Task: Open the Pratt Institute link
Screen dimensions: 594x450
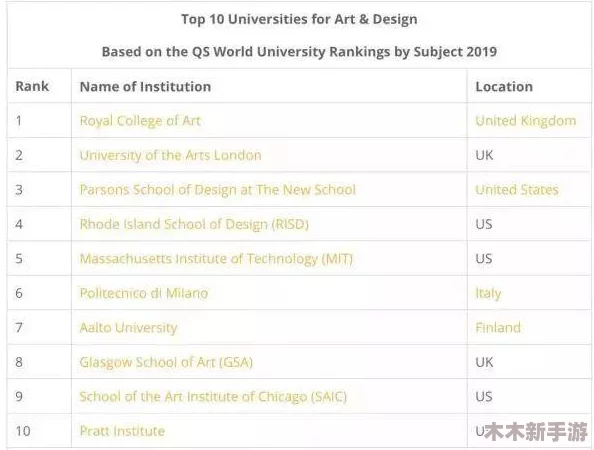Action: pos(122,431)
